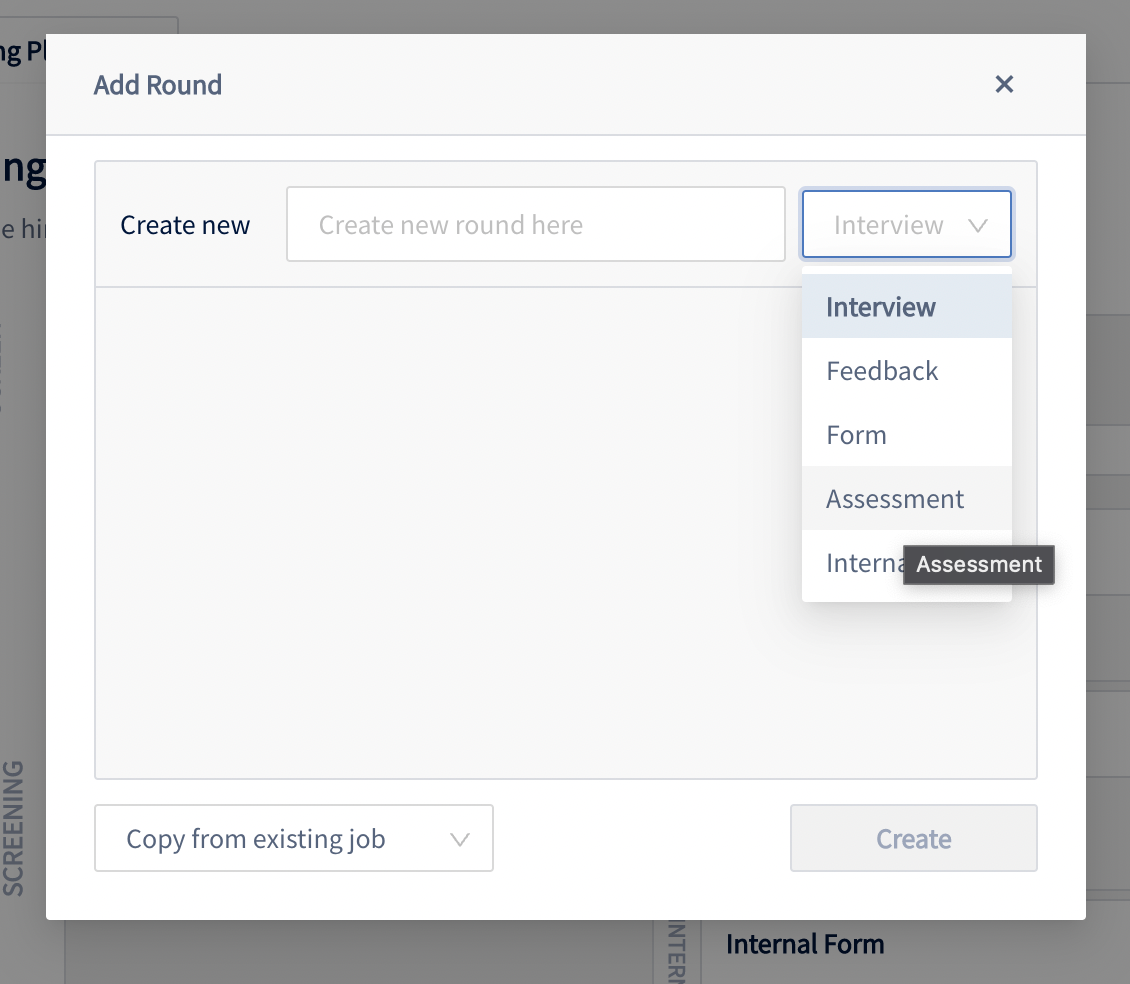This screenshot has height=984, width=1130.
Task: Select Interview from the type list
Action: pos(907,306)
